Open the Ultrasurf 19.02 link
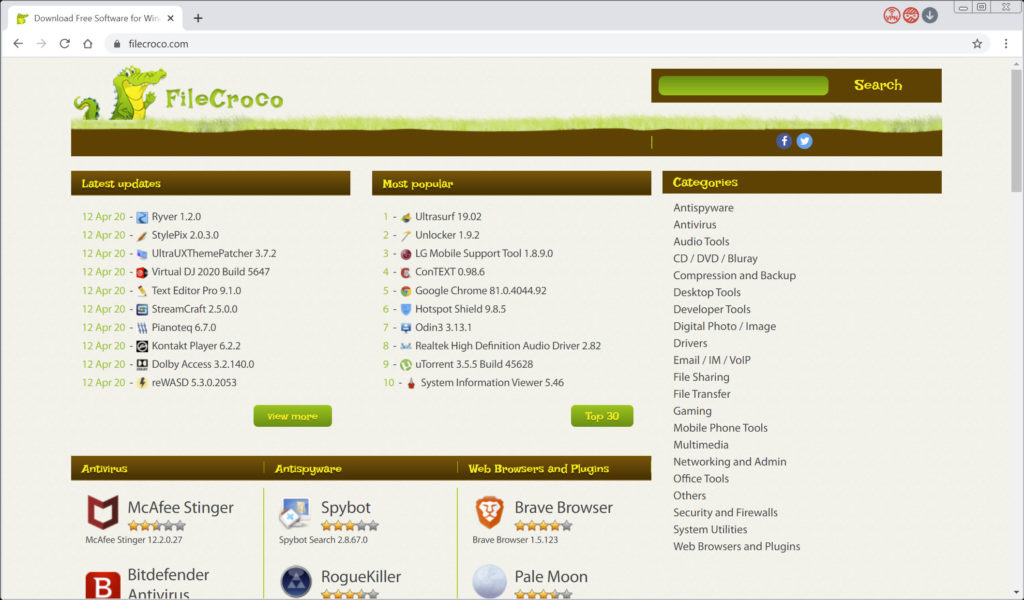Viewport: 1024px width, 600px height. [448, 217]
